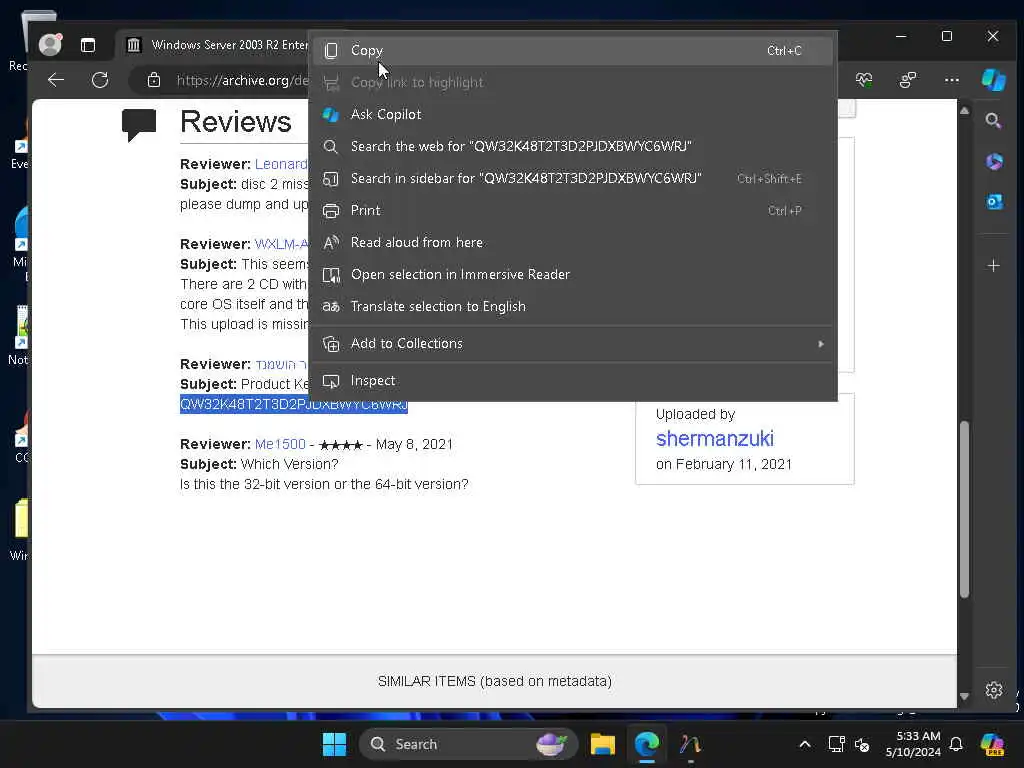Click the page scrollbar up arrow

coord(964,111)
